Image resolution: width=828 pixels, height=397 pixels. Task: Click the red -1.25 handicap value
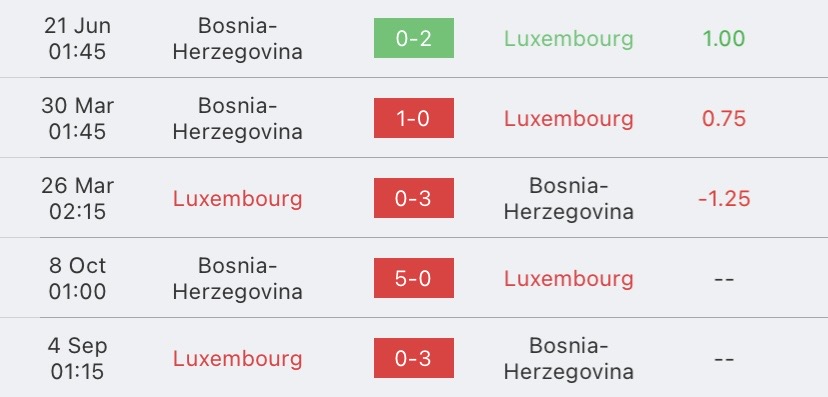723,199
